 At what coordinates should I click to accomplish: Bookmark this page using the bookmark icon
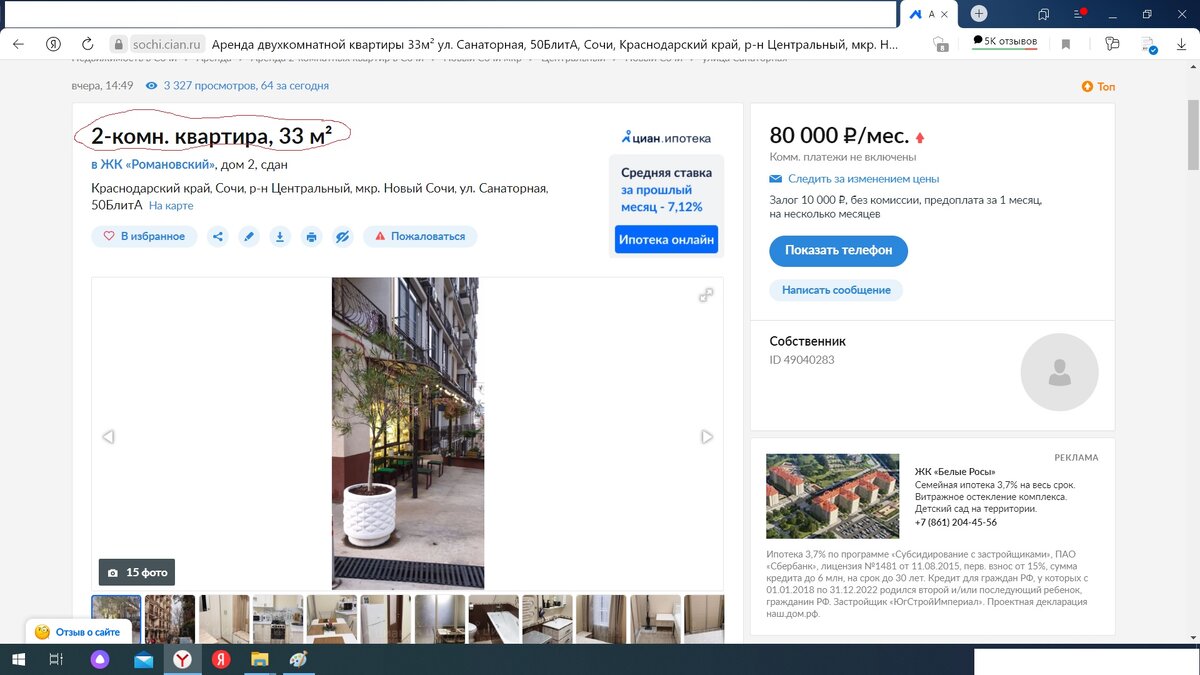click(1066, 44)
